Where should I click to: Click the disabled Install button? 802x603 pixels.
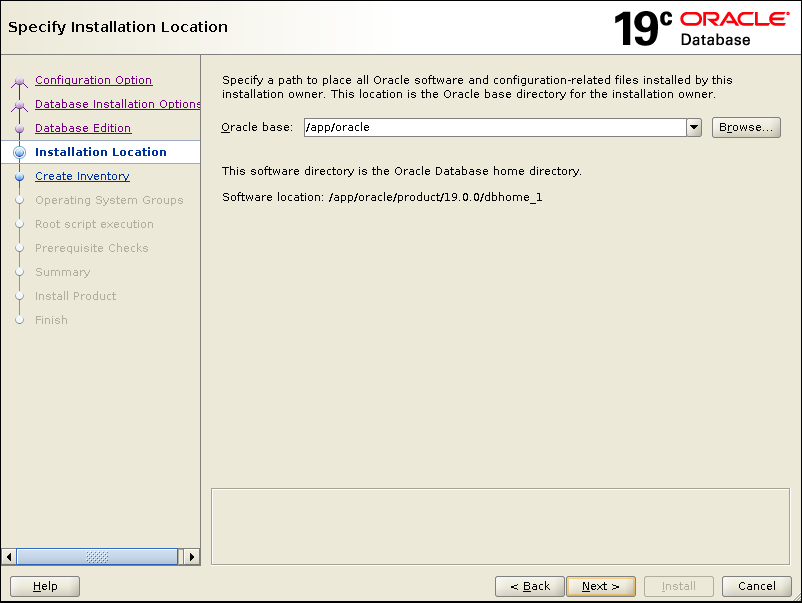679,586
